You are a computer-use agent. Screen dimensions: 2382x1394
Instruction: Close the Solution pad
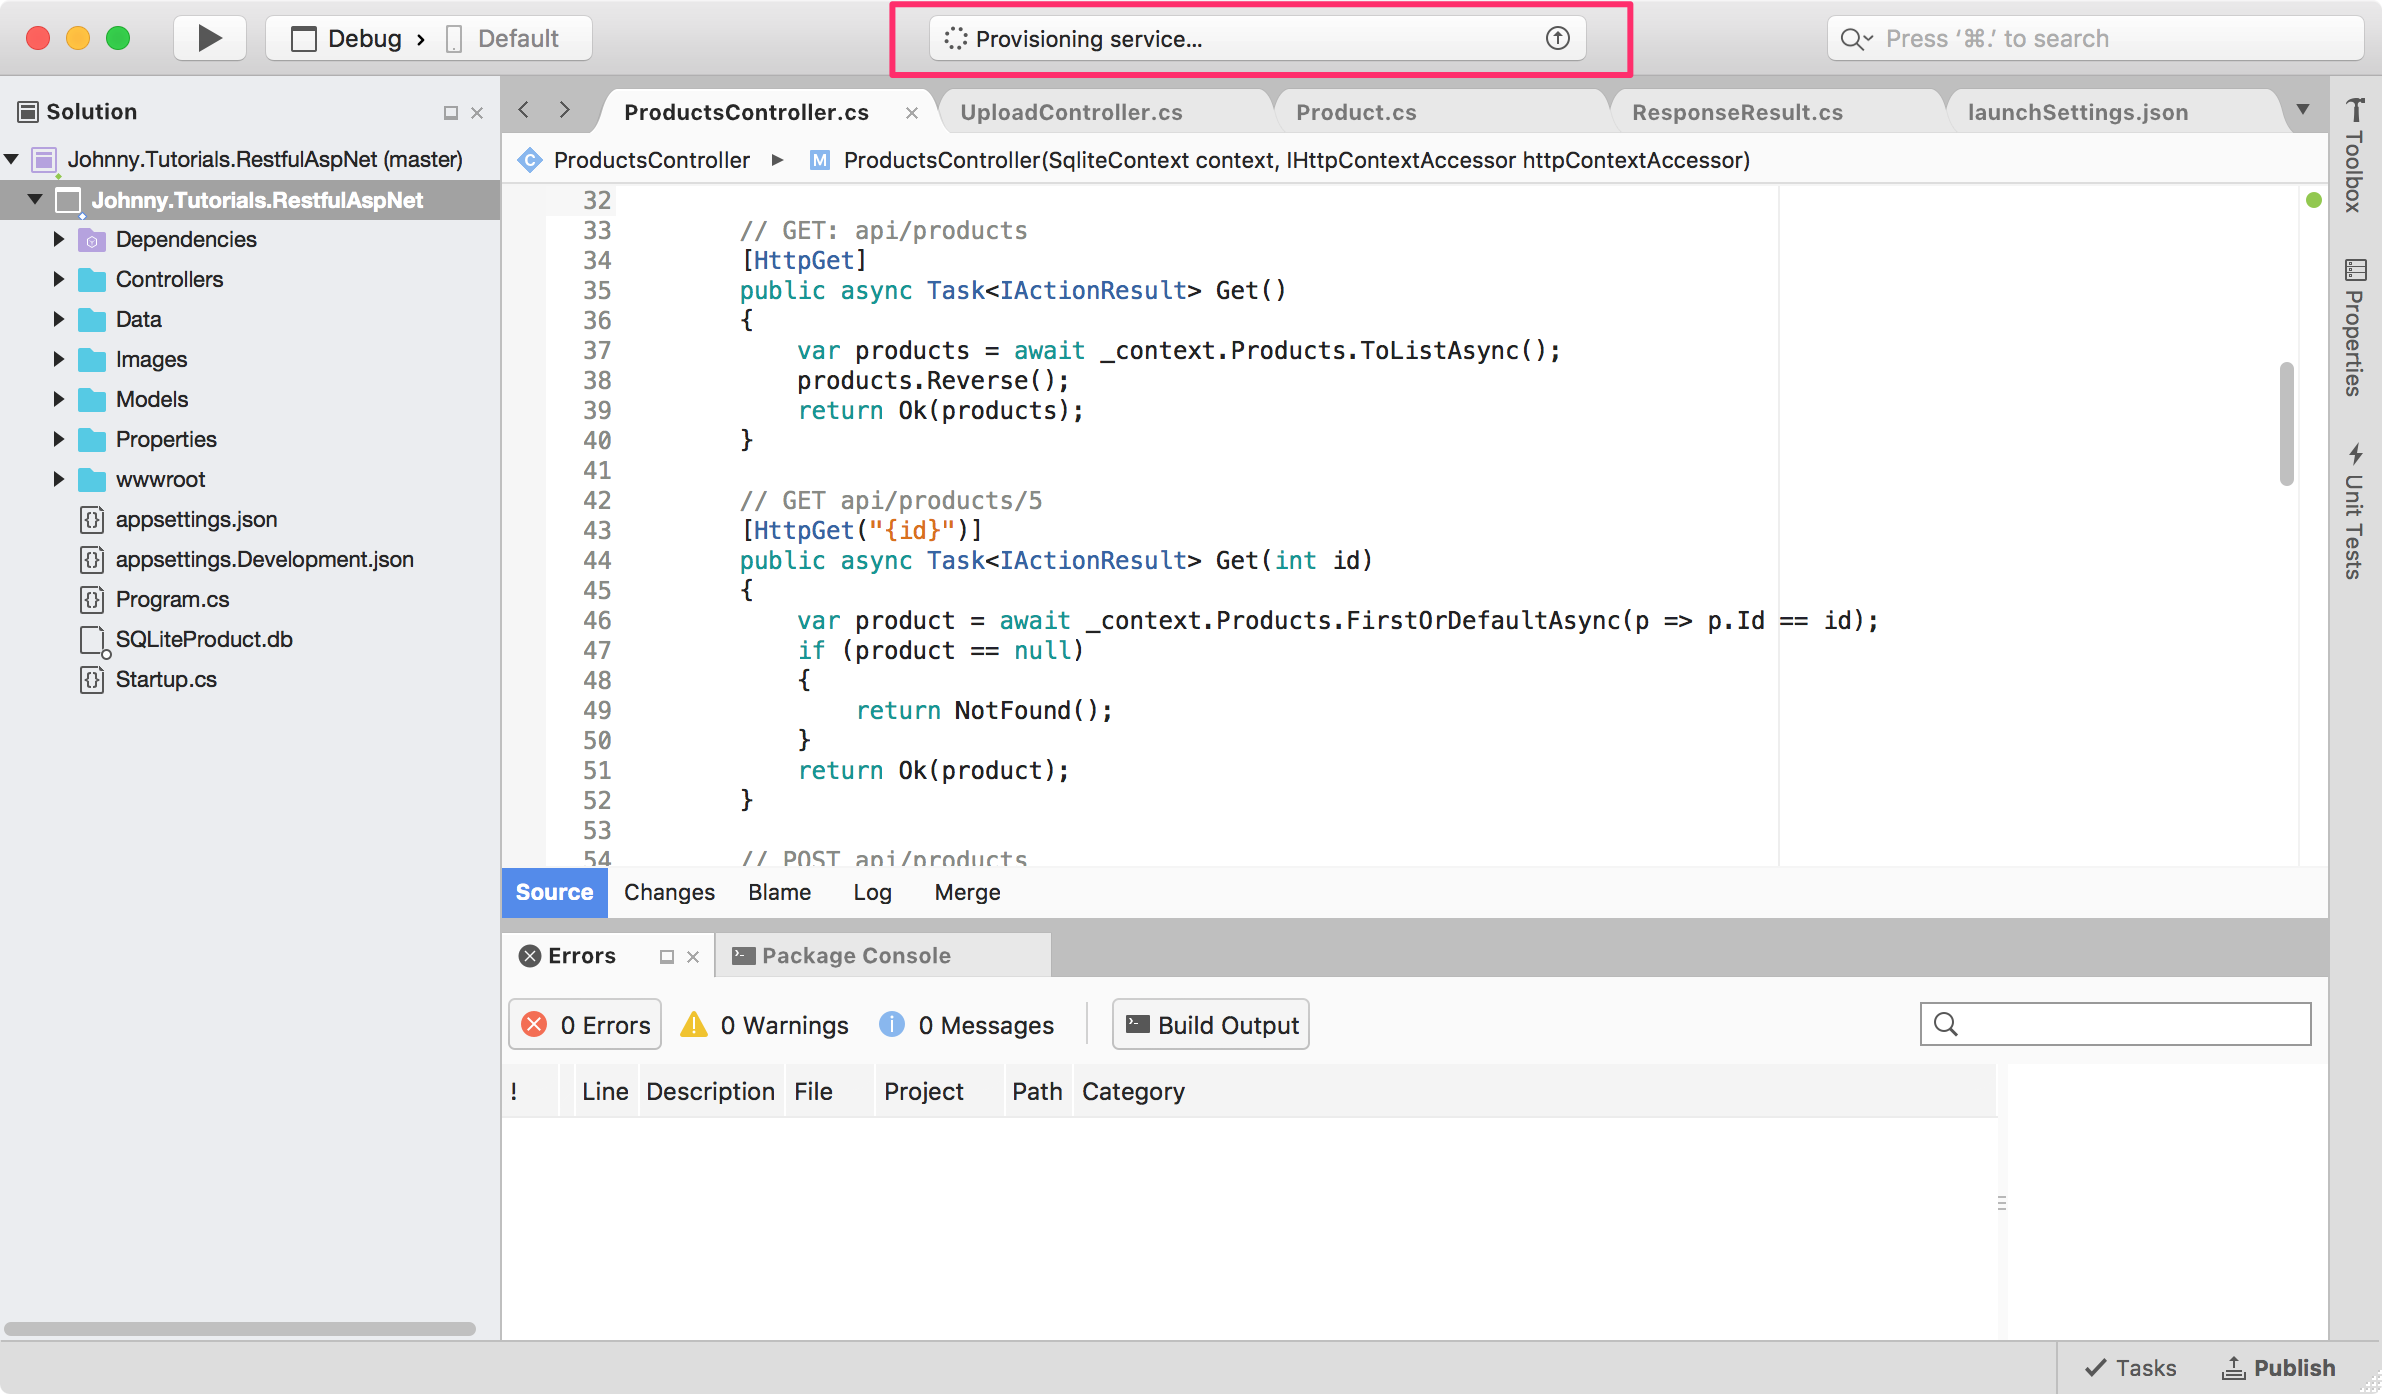point(477,113)
